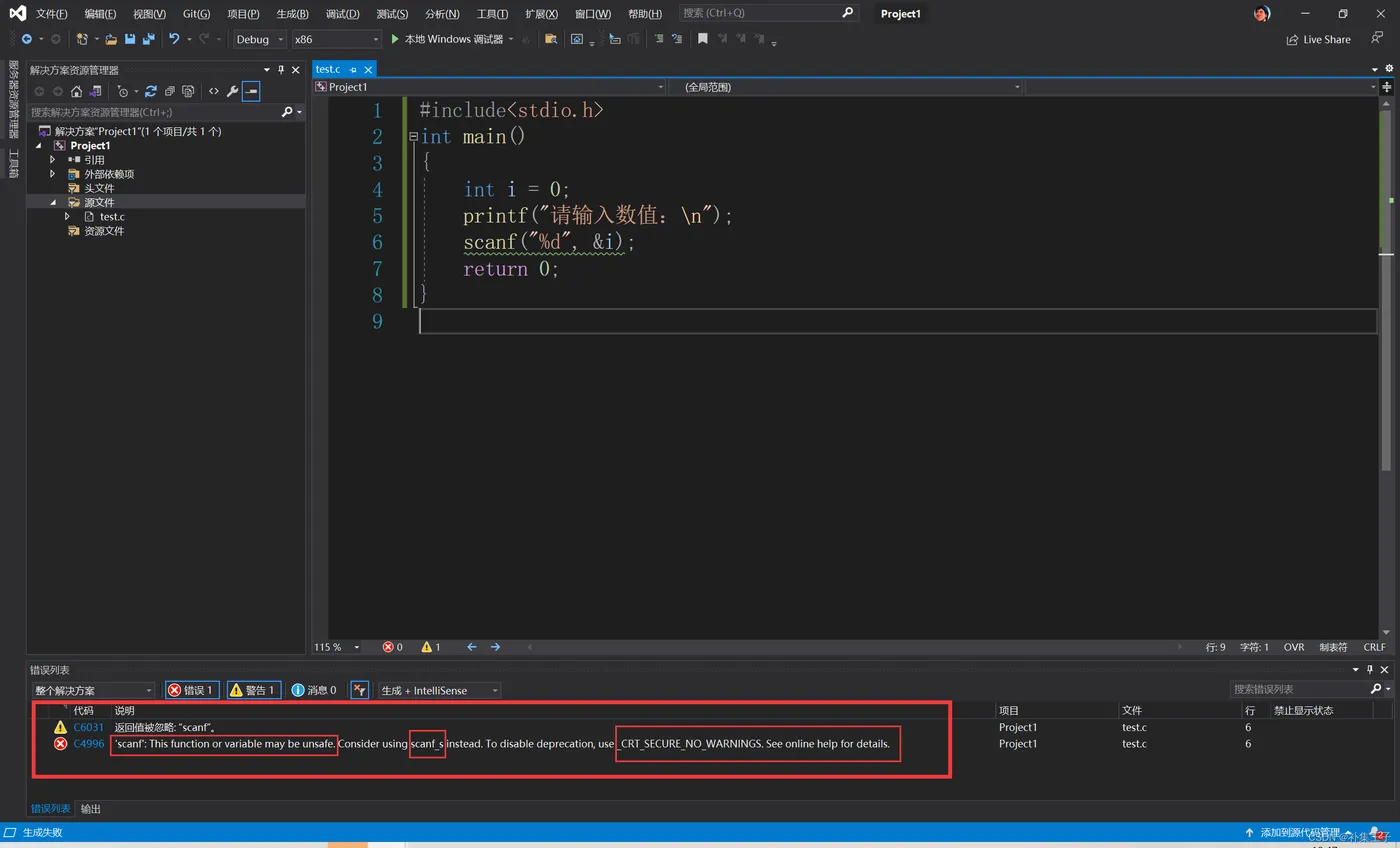The height and width of the screenshot is (848, 1400).
Task: Expand the 引用 references node
Action: point(53,160)
